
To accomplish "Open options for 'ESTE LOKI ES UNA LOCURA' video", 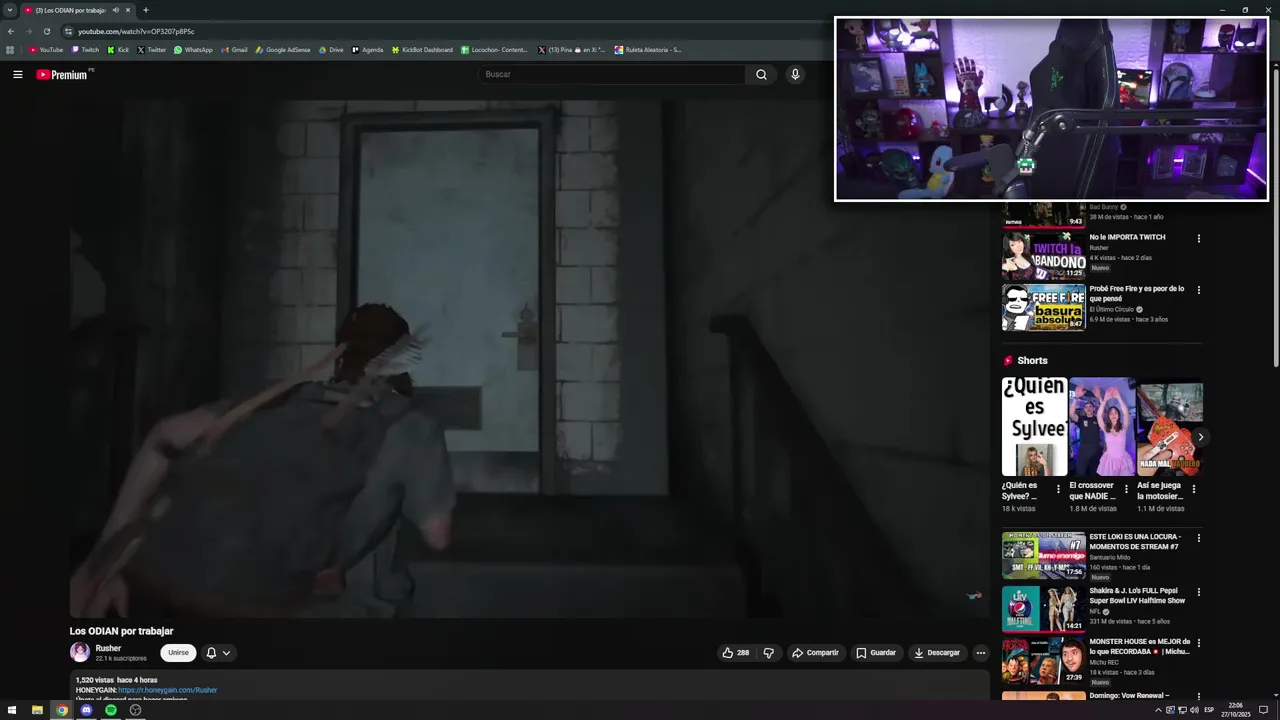I will pos(1198,538).
